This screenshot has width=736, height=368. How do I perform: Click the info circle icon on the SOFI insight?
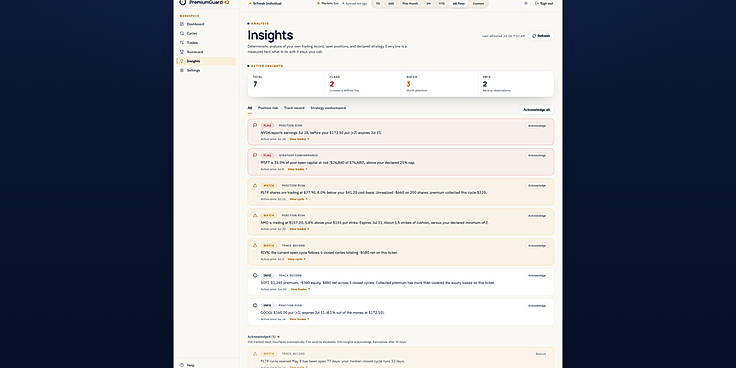point(255,275)
